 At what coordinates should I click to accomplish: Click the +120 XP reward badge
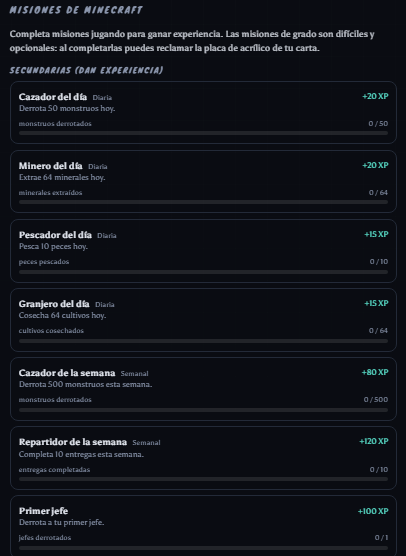[x=374, y=441]
